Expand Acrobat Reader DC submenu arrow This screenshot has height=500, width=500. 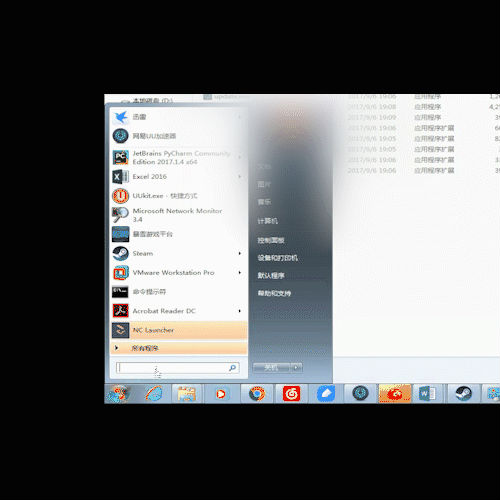[x=240, y=311]
